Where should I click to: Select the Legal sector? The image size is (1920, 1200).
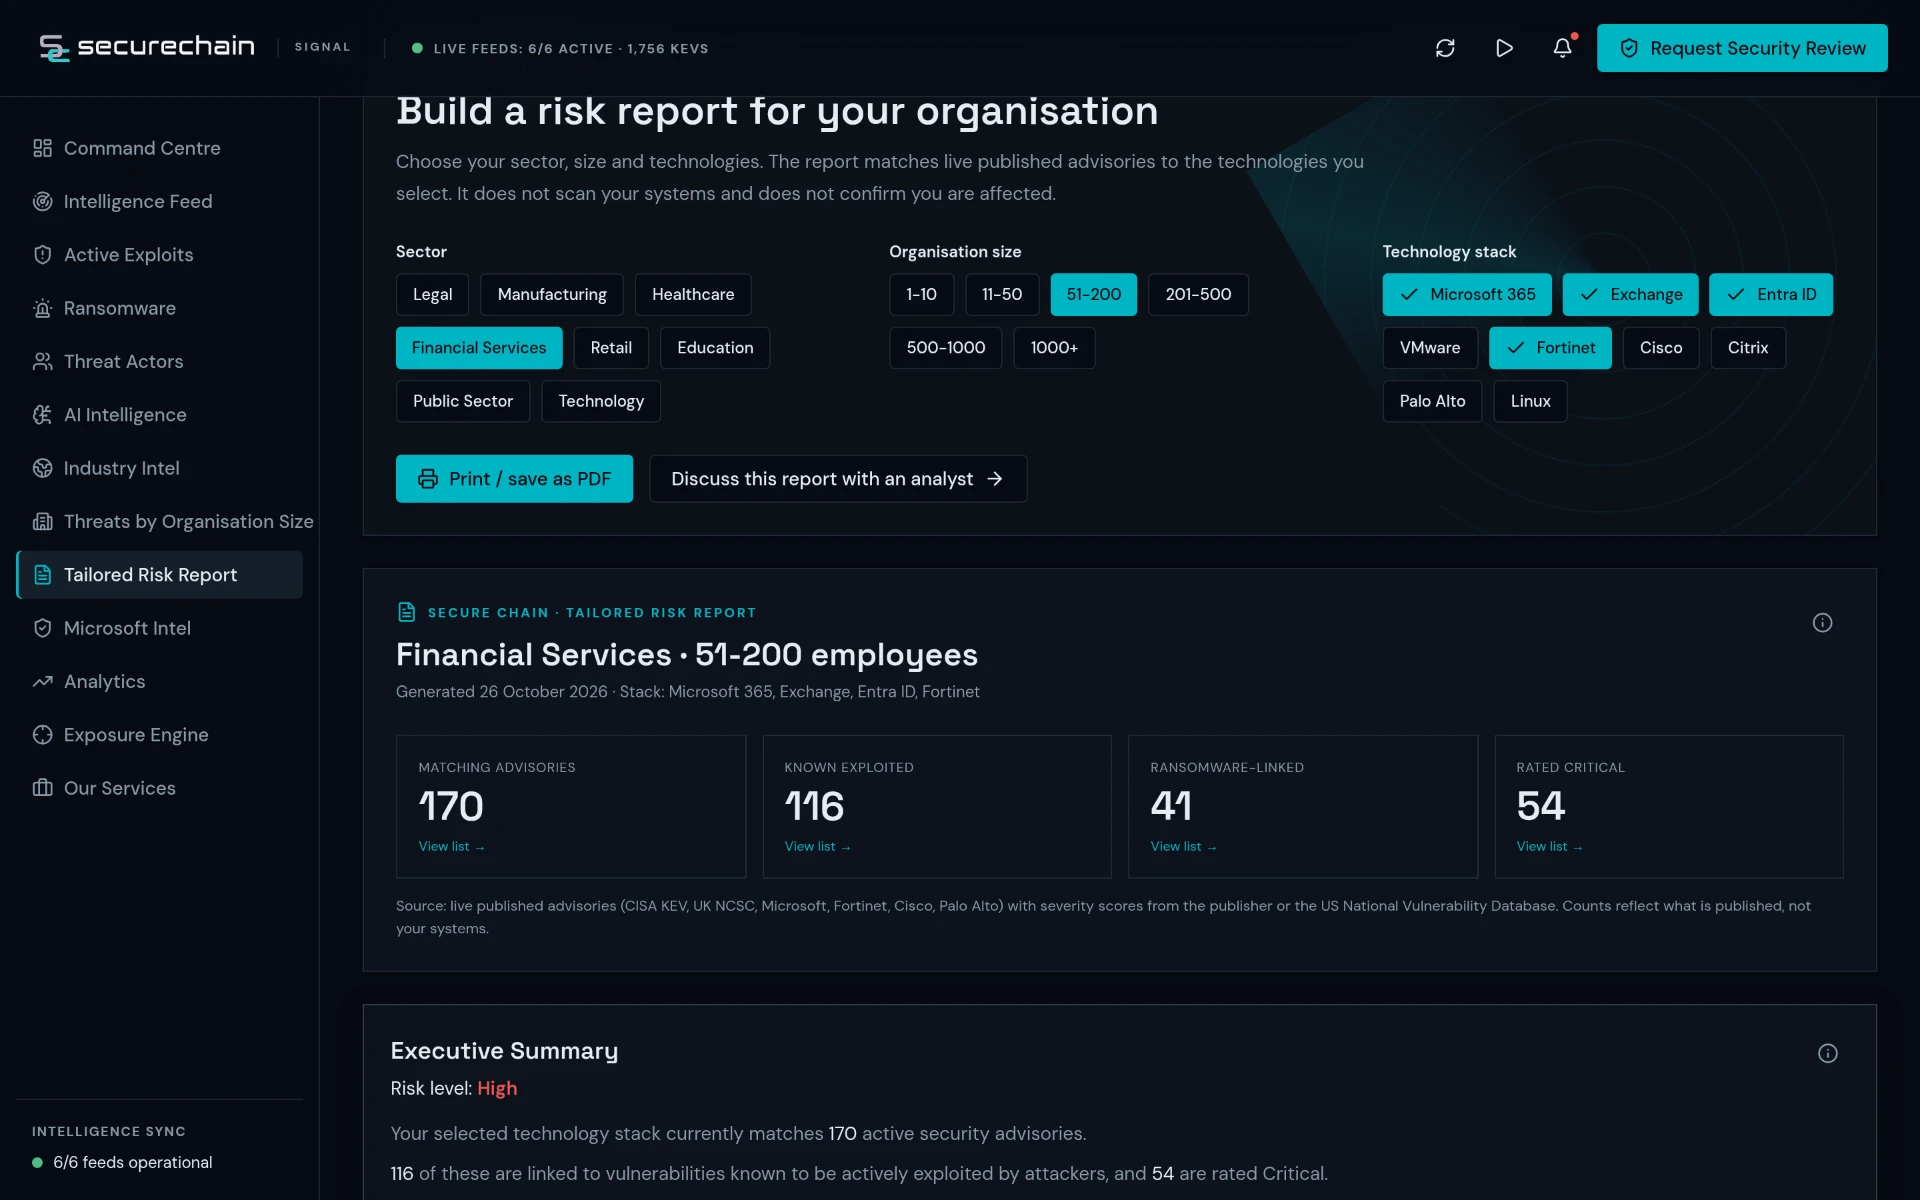[432, 294]
